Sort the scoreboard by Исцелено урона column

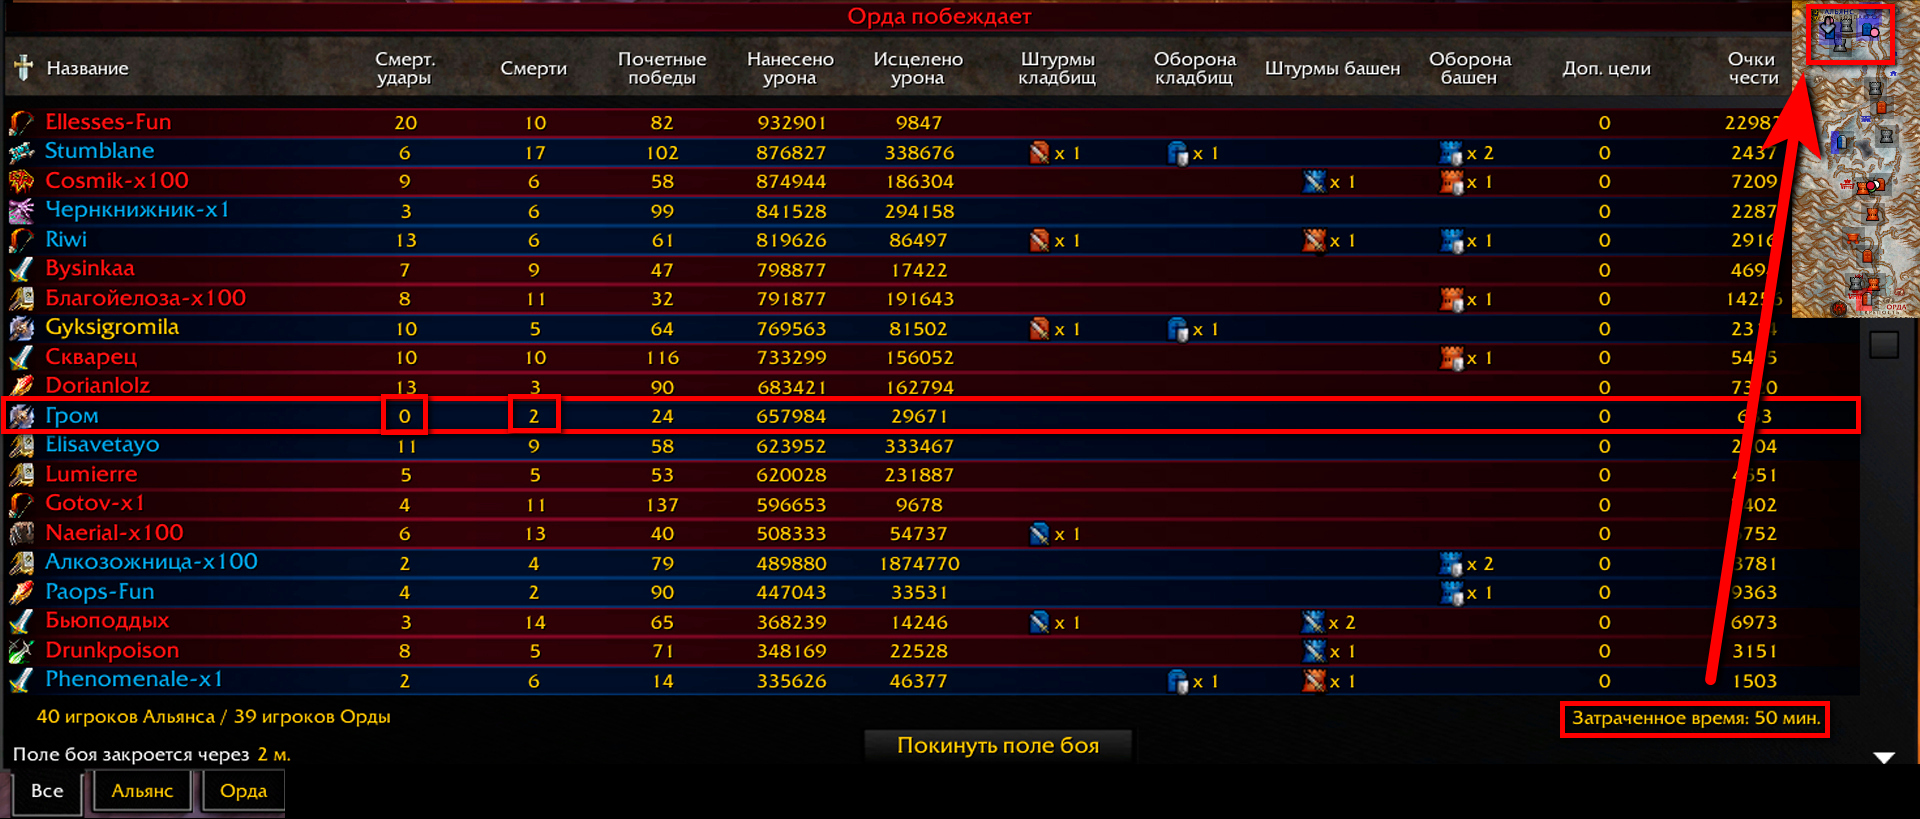pos(918,68)
